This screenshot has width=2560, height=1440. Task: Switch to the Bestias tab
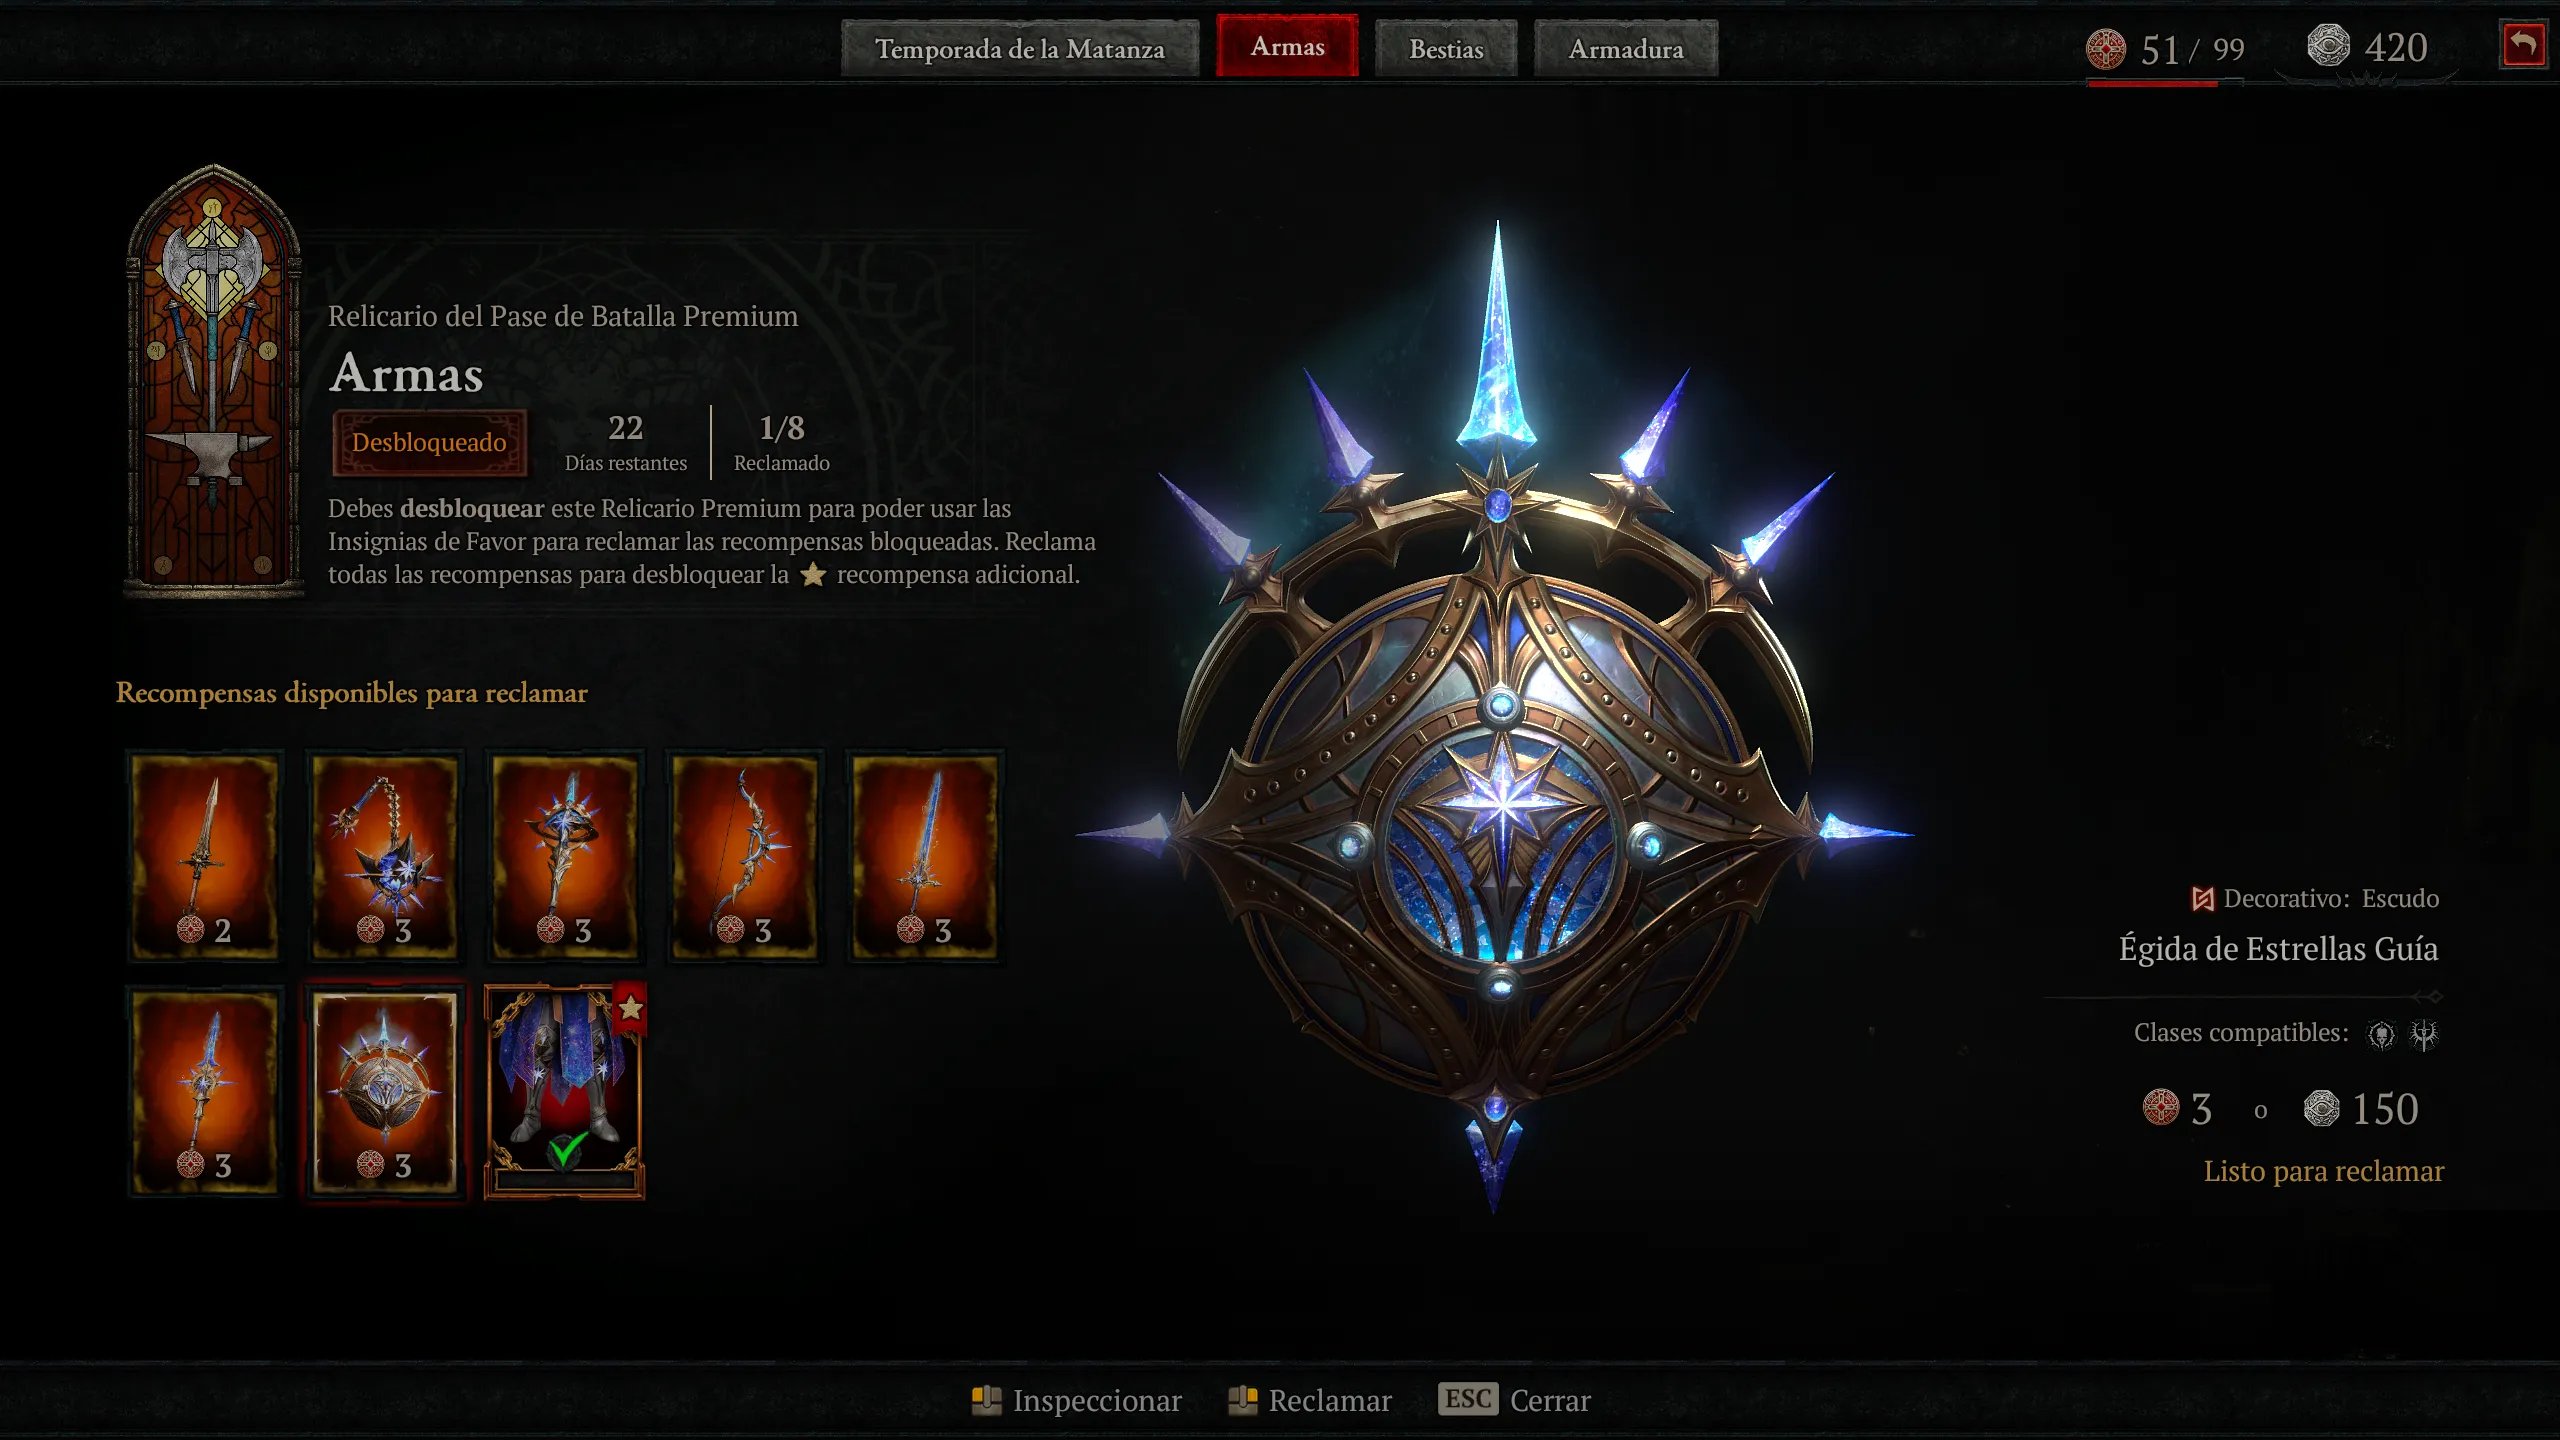click(x=1446, y=48)
